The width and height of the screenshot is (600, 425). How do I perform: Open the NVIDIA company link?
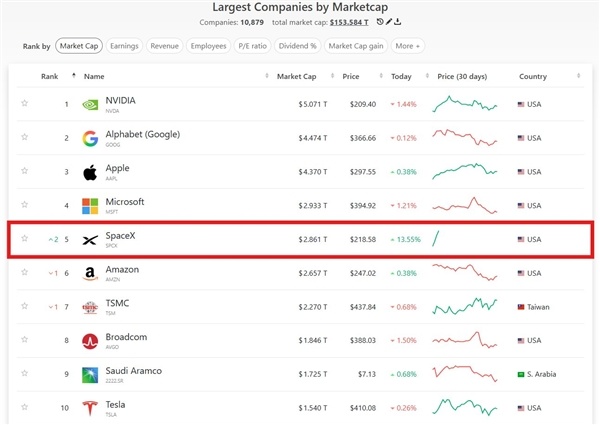(121, 101)
